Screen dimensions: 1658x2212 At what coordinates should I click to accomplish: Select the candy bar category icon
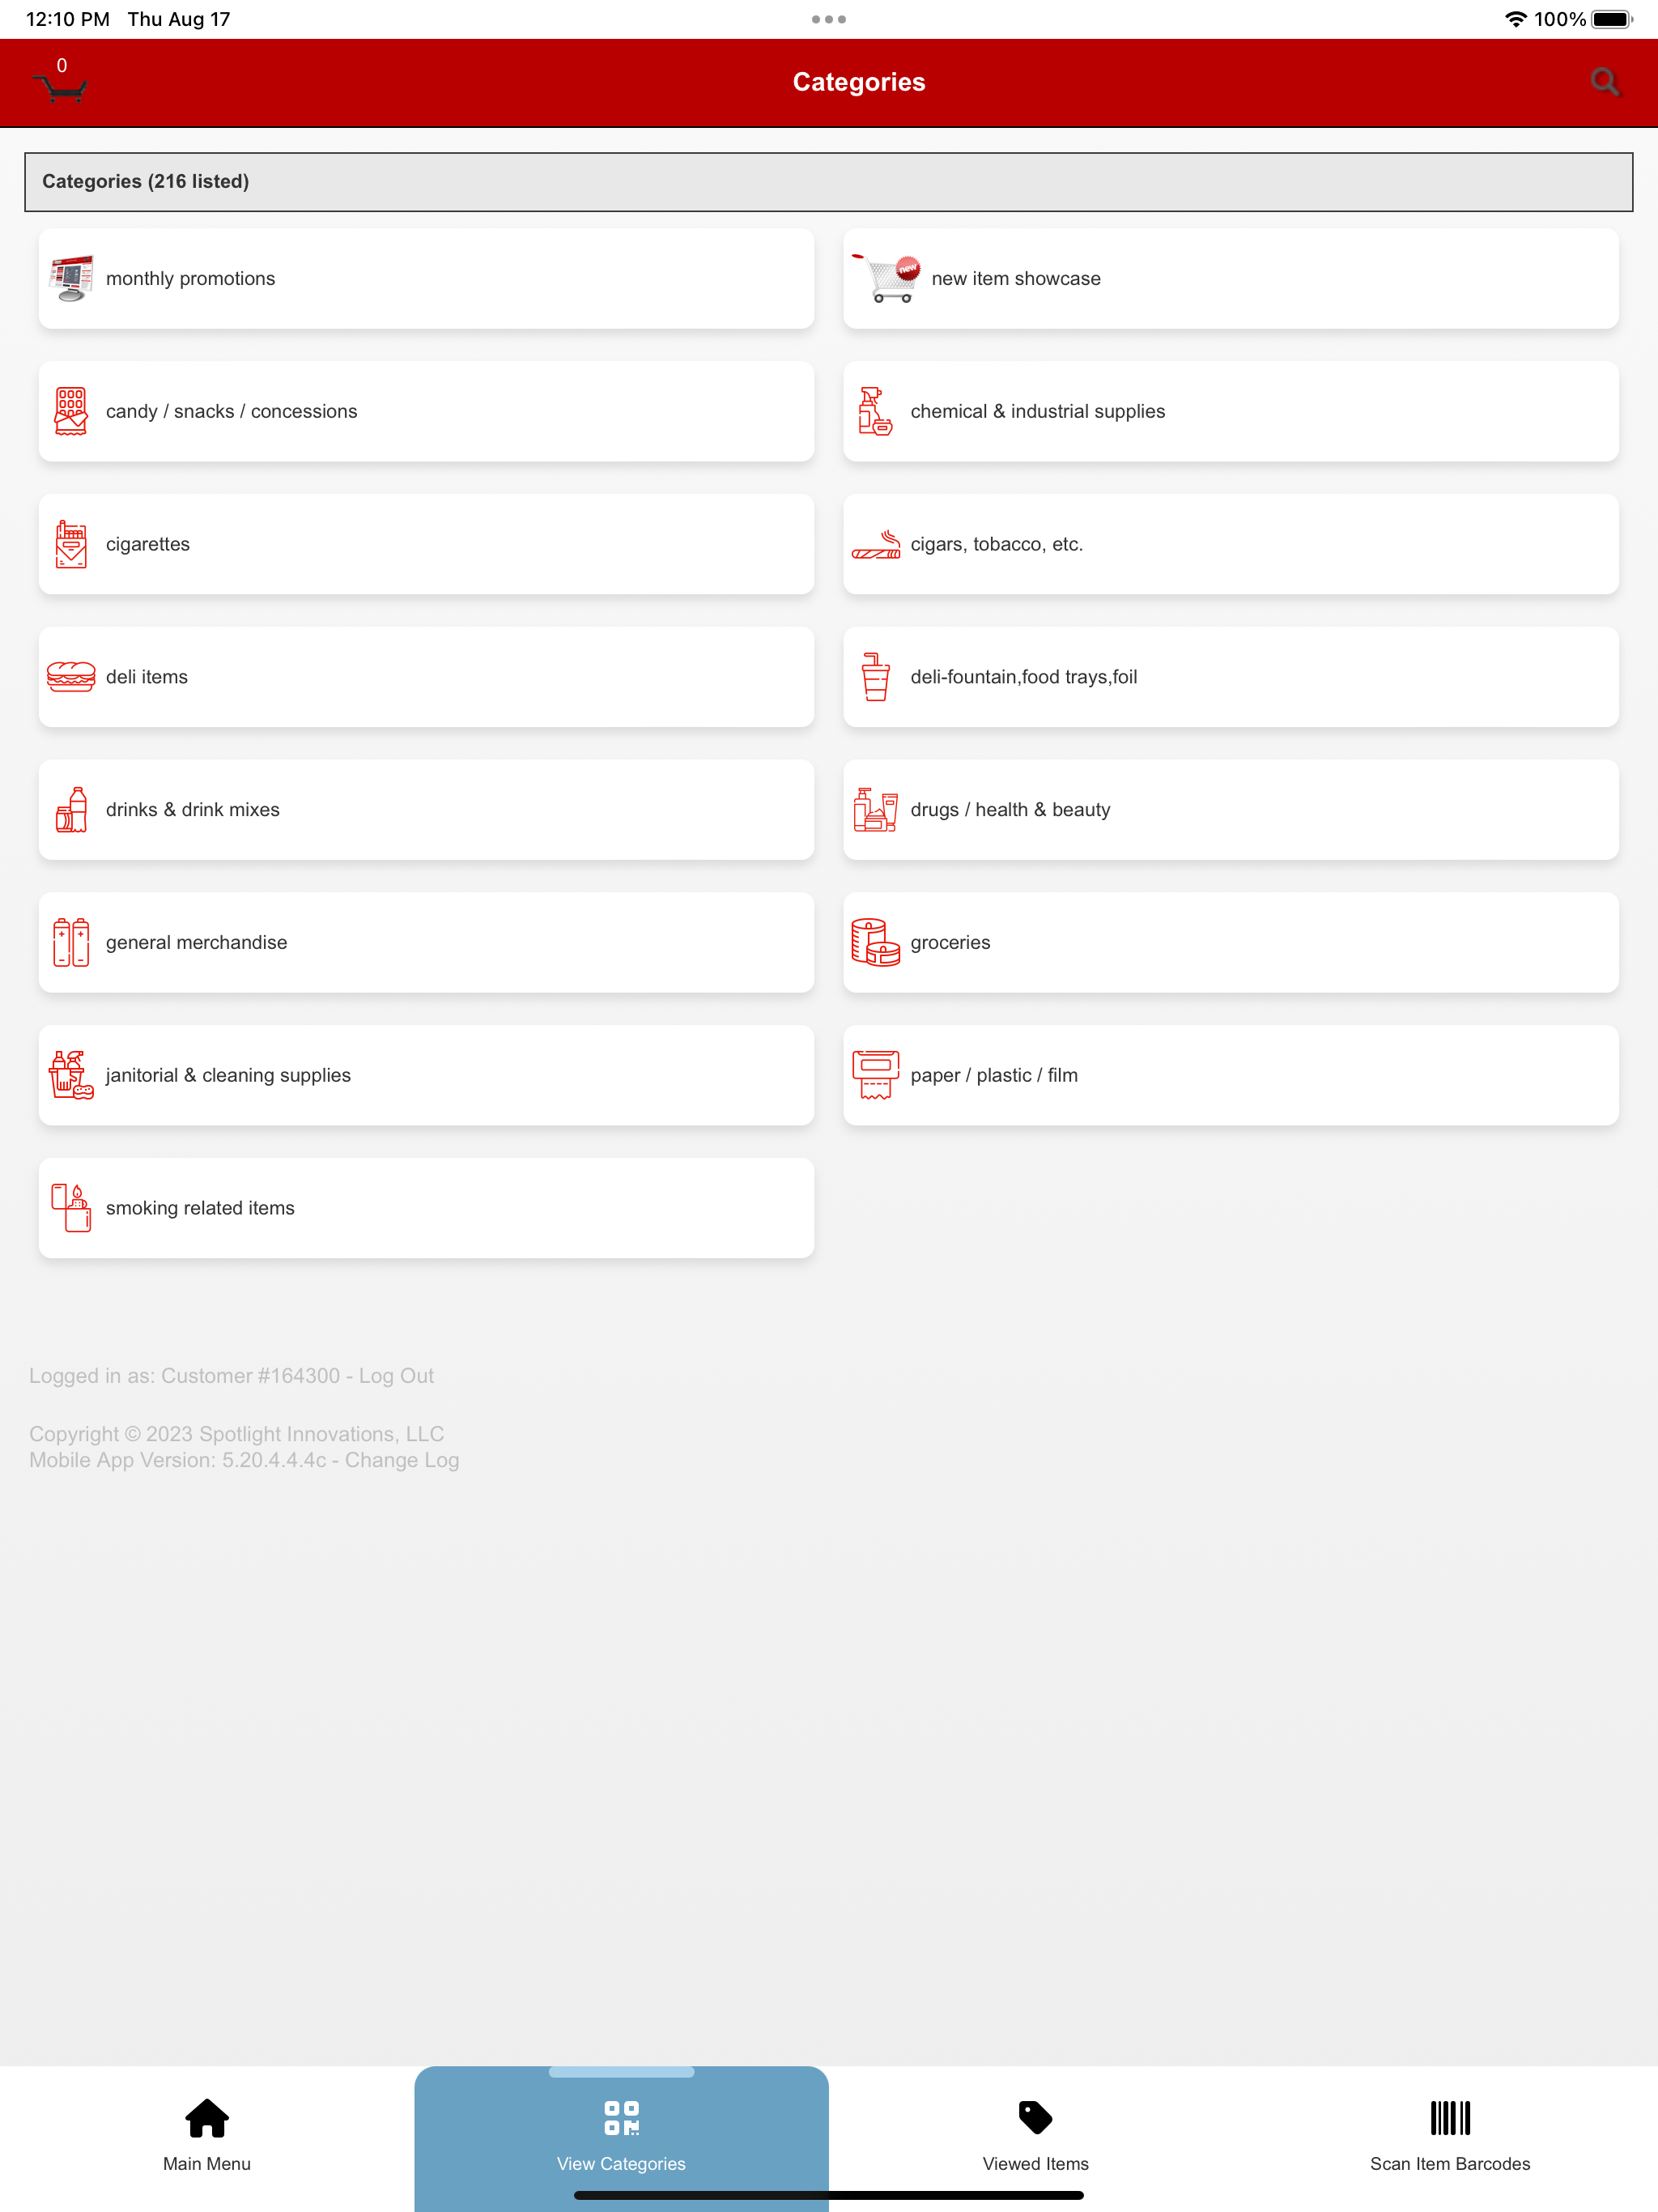click(71, 411)
